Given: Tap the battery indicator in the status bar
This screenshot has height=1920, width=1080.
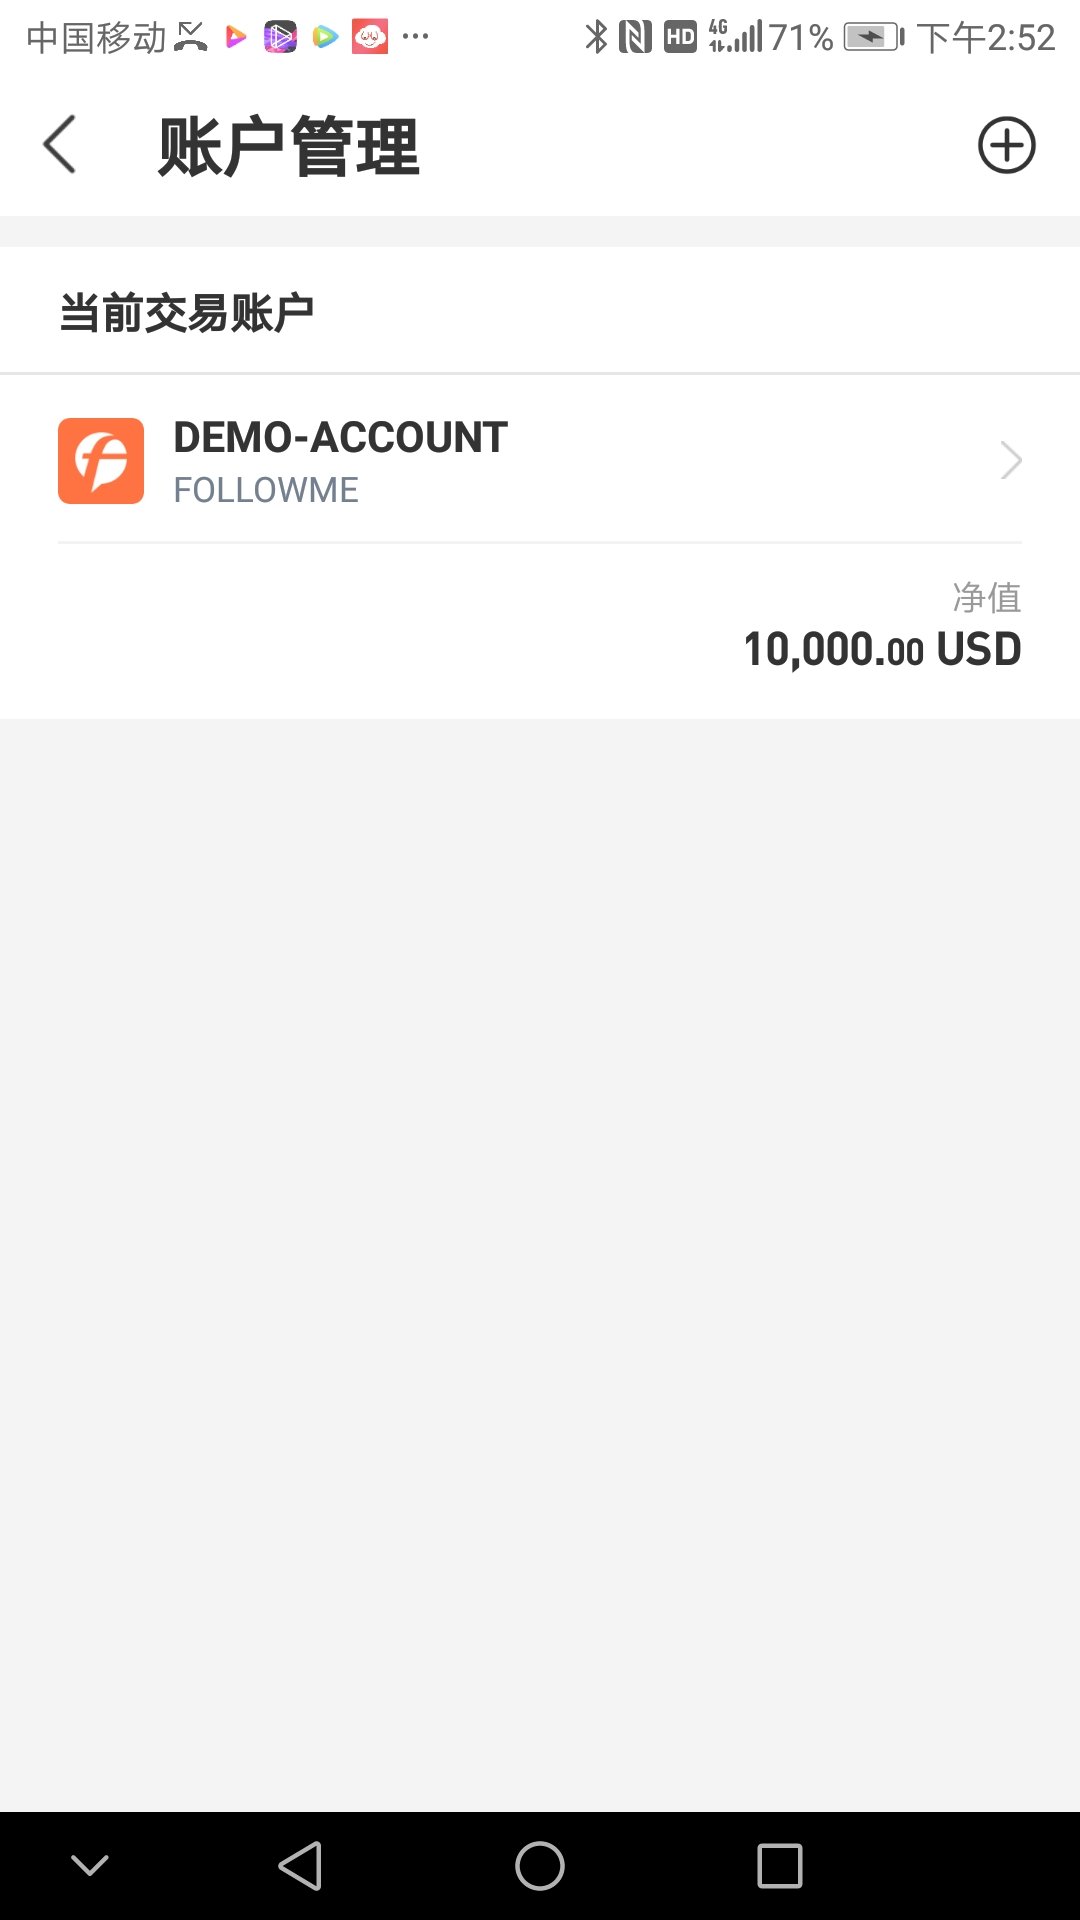Looking at the screenshot, I should pos(873,37).
